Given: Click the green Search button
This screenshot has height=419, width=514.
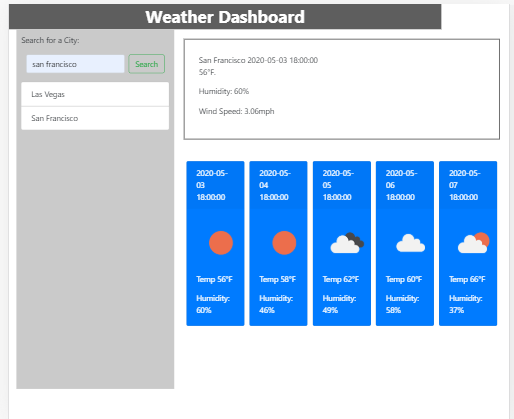Looking at the screenshot, I should point(147,64).
